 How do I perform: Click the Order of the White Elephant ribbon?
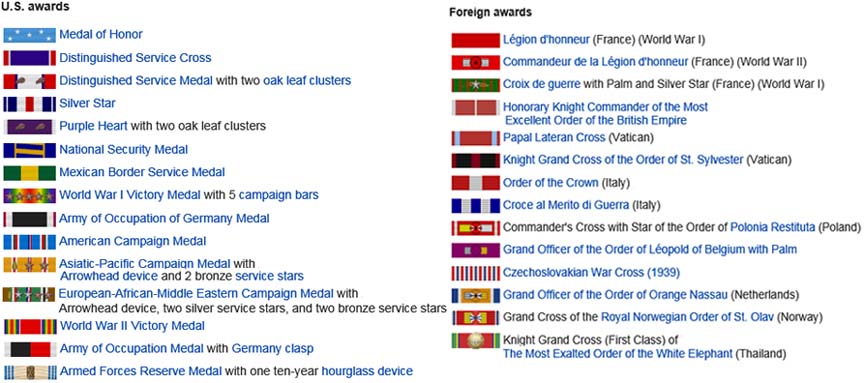pyautogui.click(x=476, y=341)
